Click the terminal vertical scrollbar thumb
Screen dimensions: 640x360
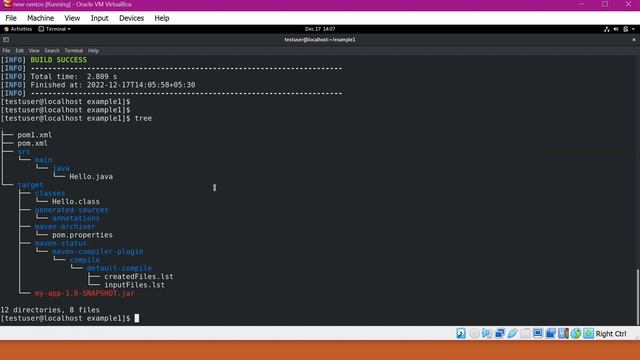click(x=638, y=296)
